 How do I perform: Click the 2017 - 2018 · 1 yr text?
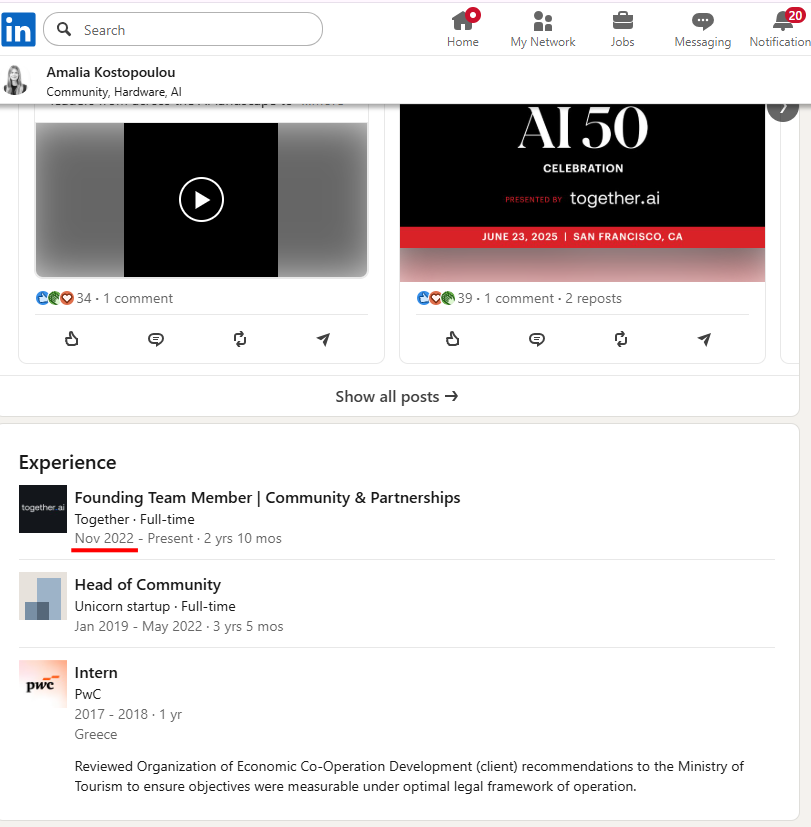(128, 715)
